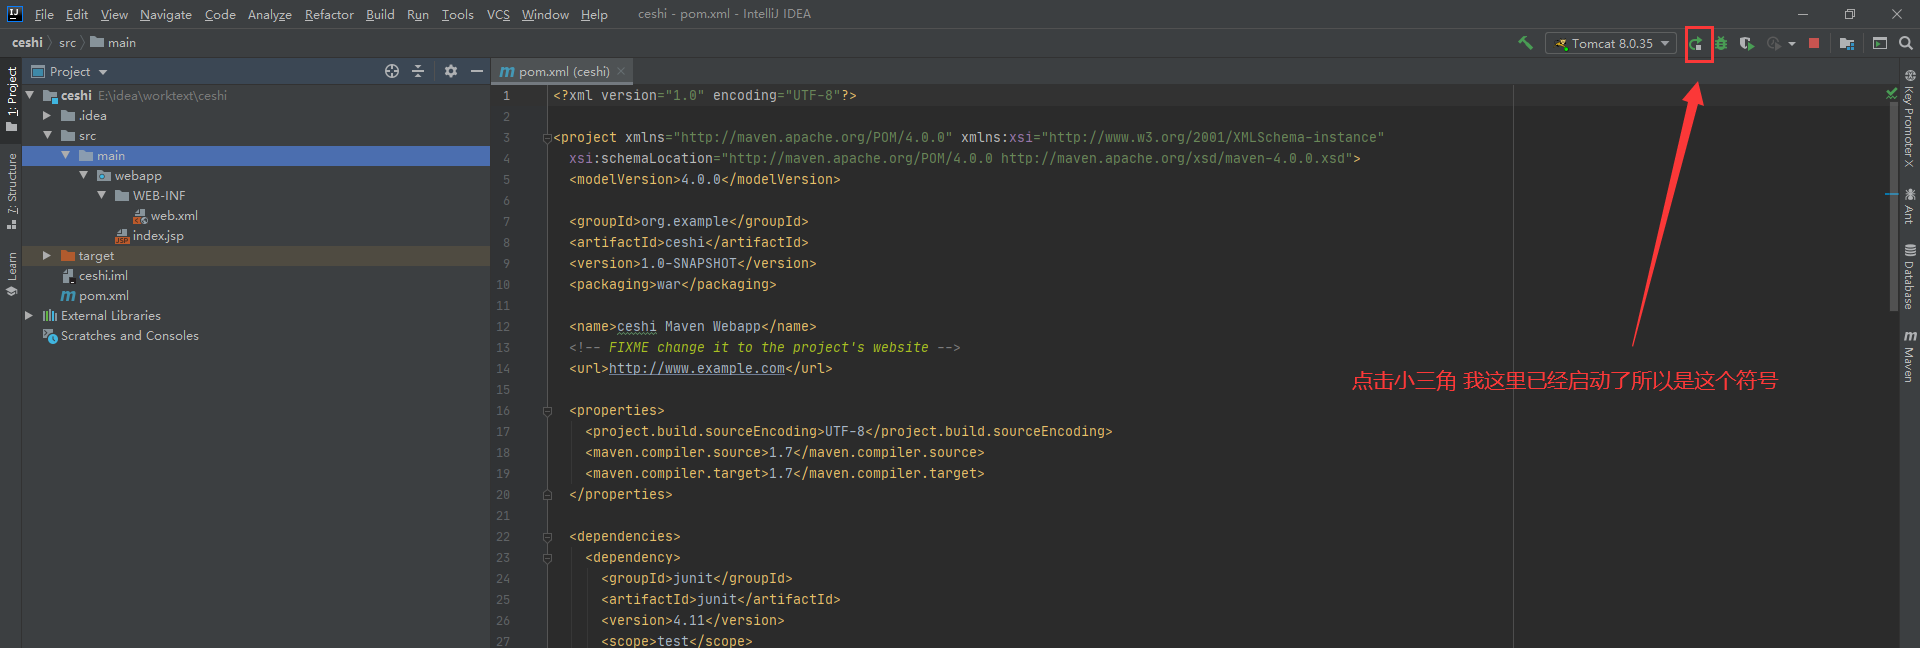1920x648 pixels.
Task: Collapse the WEB-INF folder node
Action: 102,196
